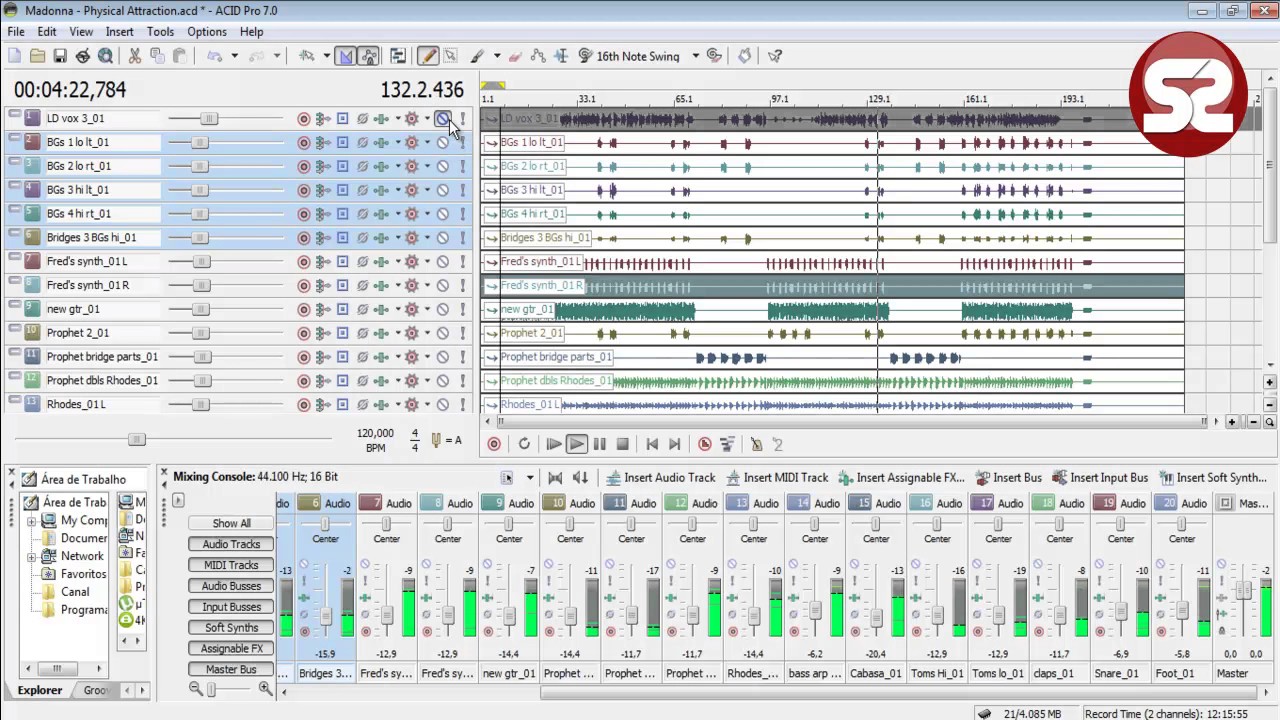Screen dimensions: 1280x720
Task: Click the New project icon
Action: pos(15,56)
